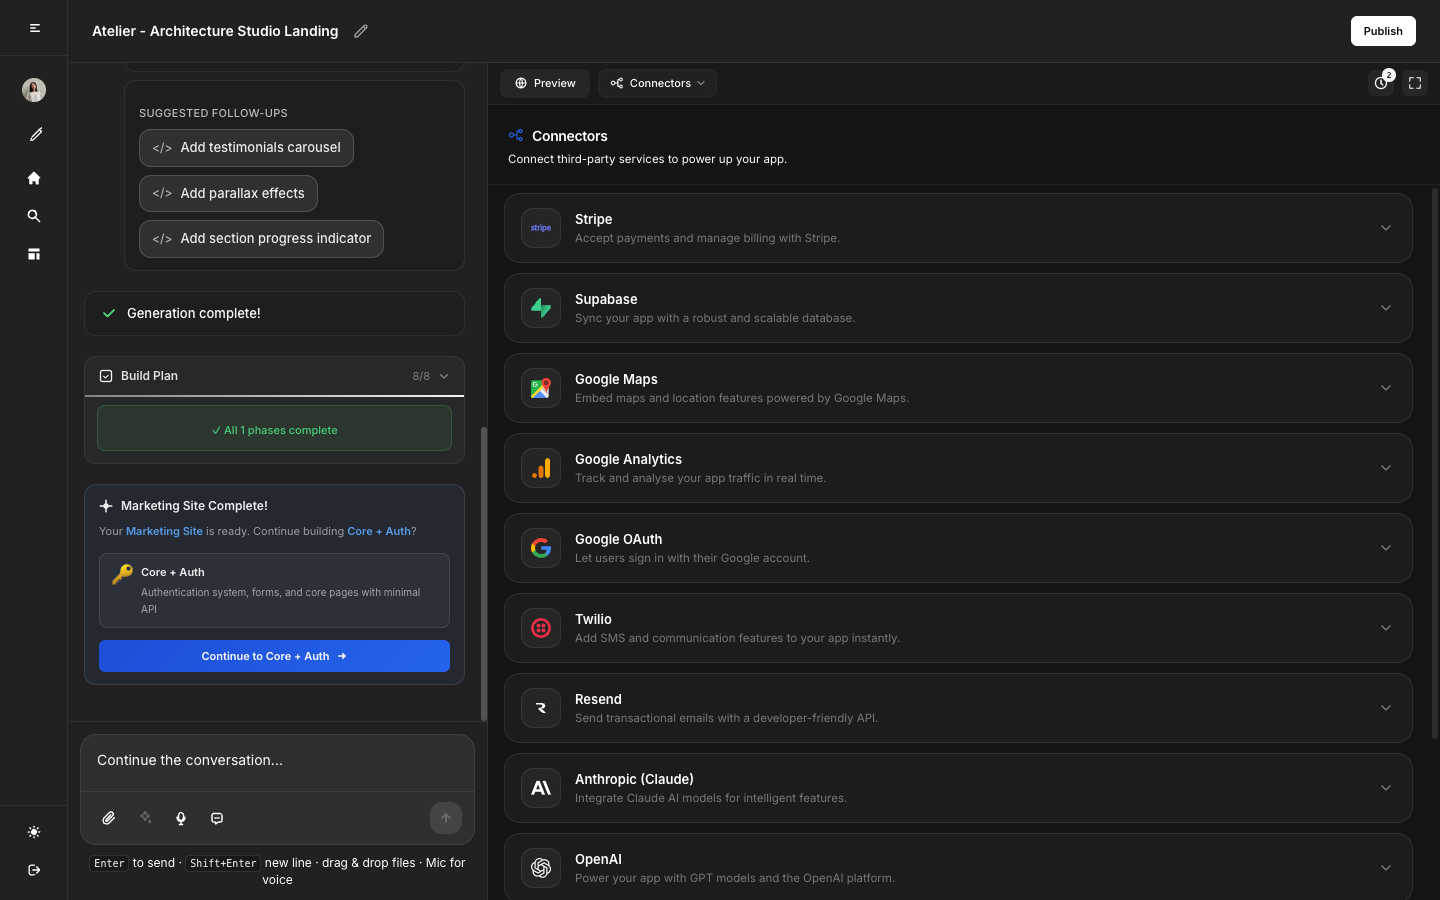Start voice input with the microphone icon
This screenshot has width=1440, height=900.
coord(181,818)
